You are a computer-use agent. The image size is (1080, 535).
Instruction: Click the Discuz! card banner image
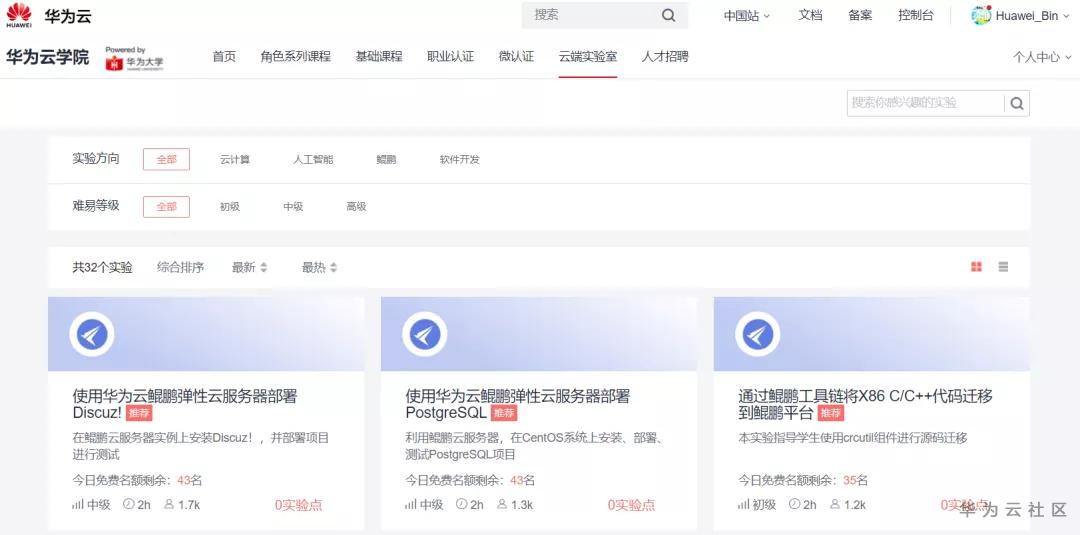click(x=206, y=334)
